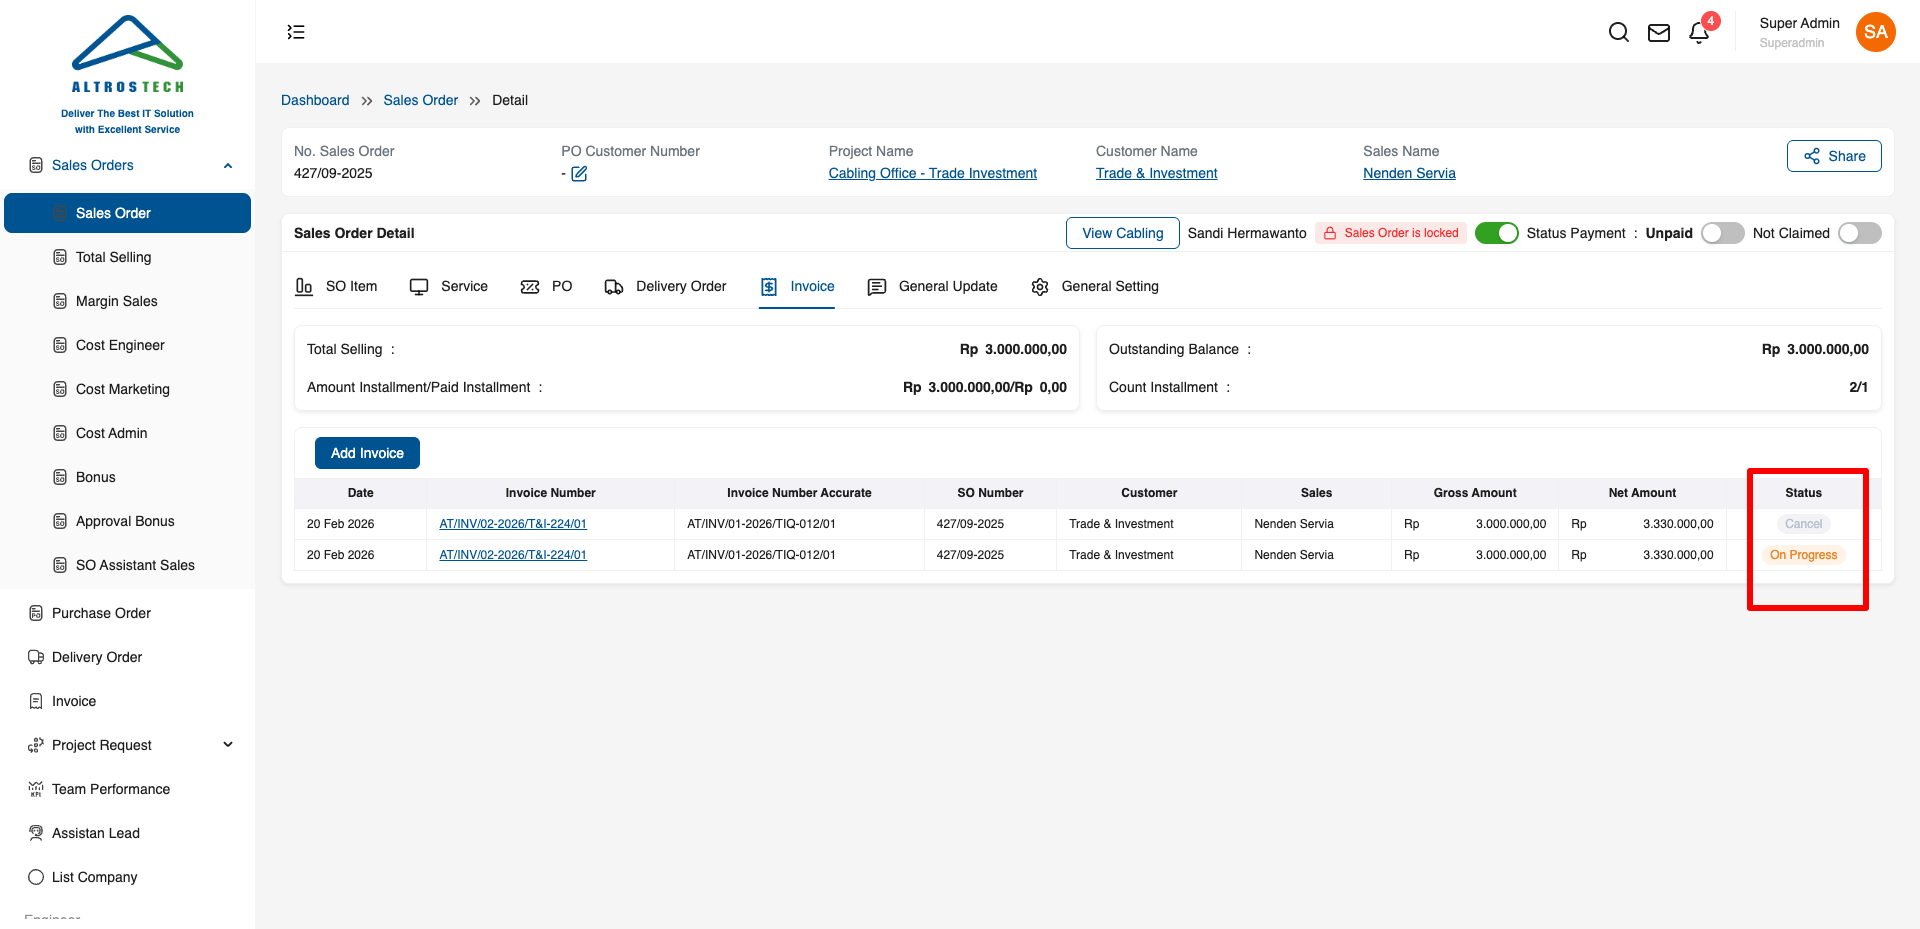1920x929 pixels.
Task: Click the Add Invoice button
Action: [x=367, y=453]
